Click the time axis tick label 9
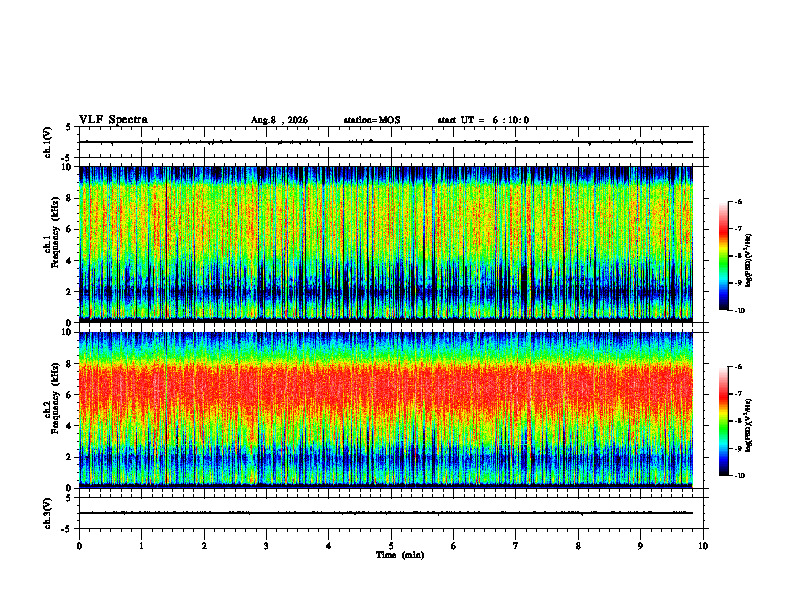This screenshot has width=792, height=612. click(x=640, y=546)
